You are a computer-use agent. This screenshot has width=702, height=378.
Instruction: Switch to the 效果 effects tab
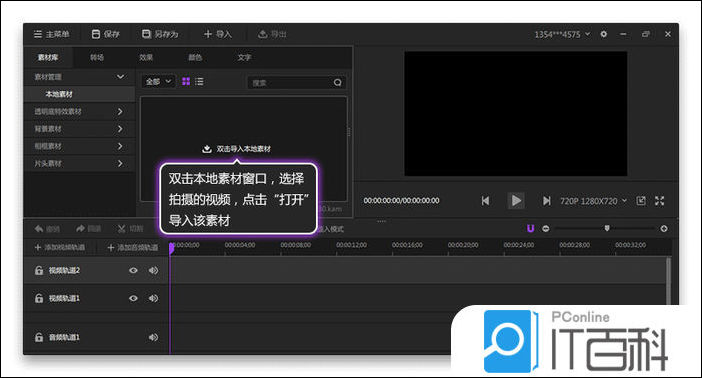[x=146, y=57]
